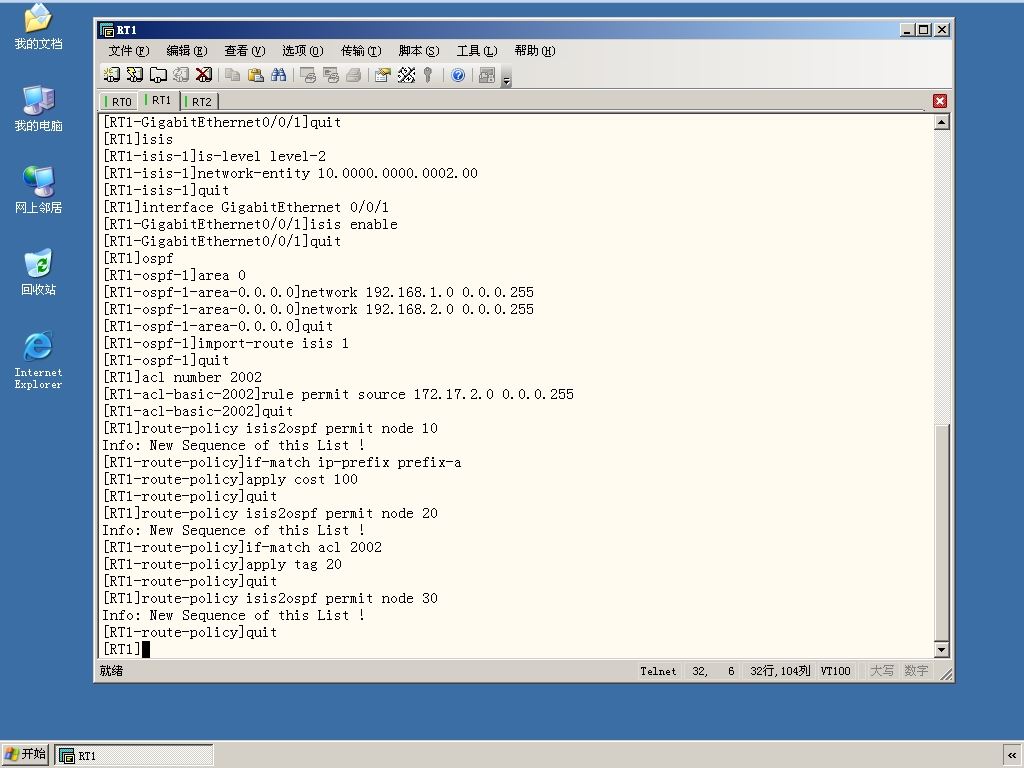This screenshot has width=1024, height=768.
Task: Open the 选项(O) menu
Action: 302,51
